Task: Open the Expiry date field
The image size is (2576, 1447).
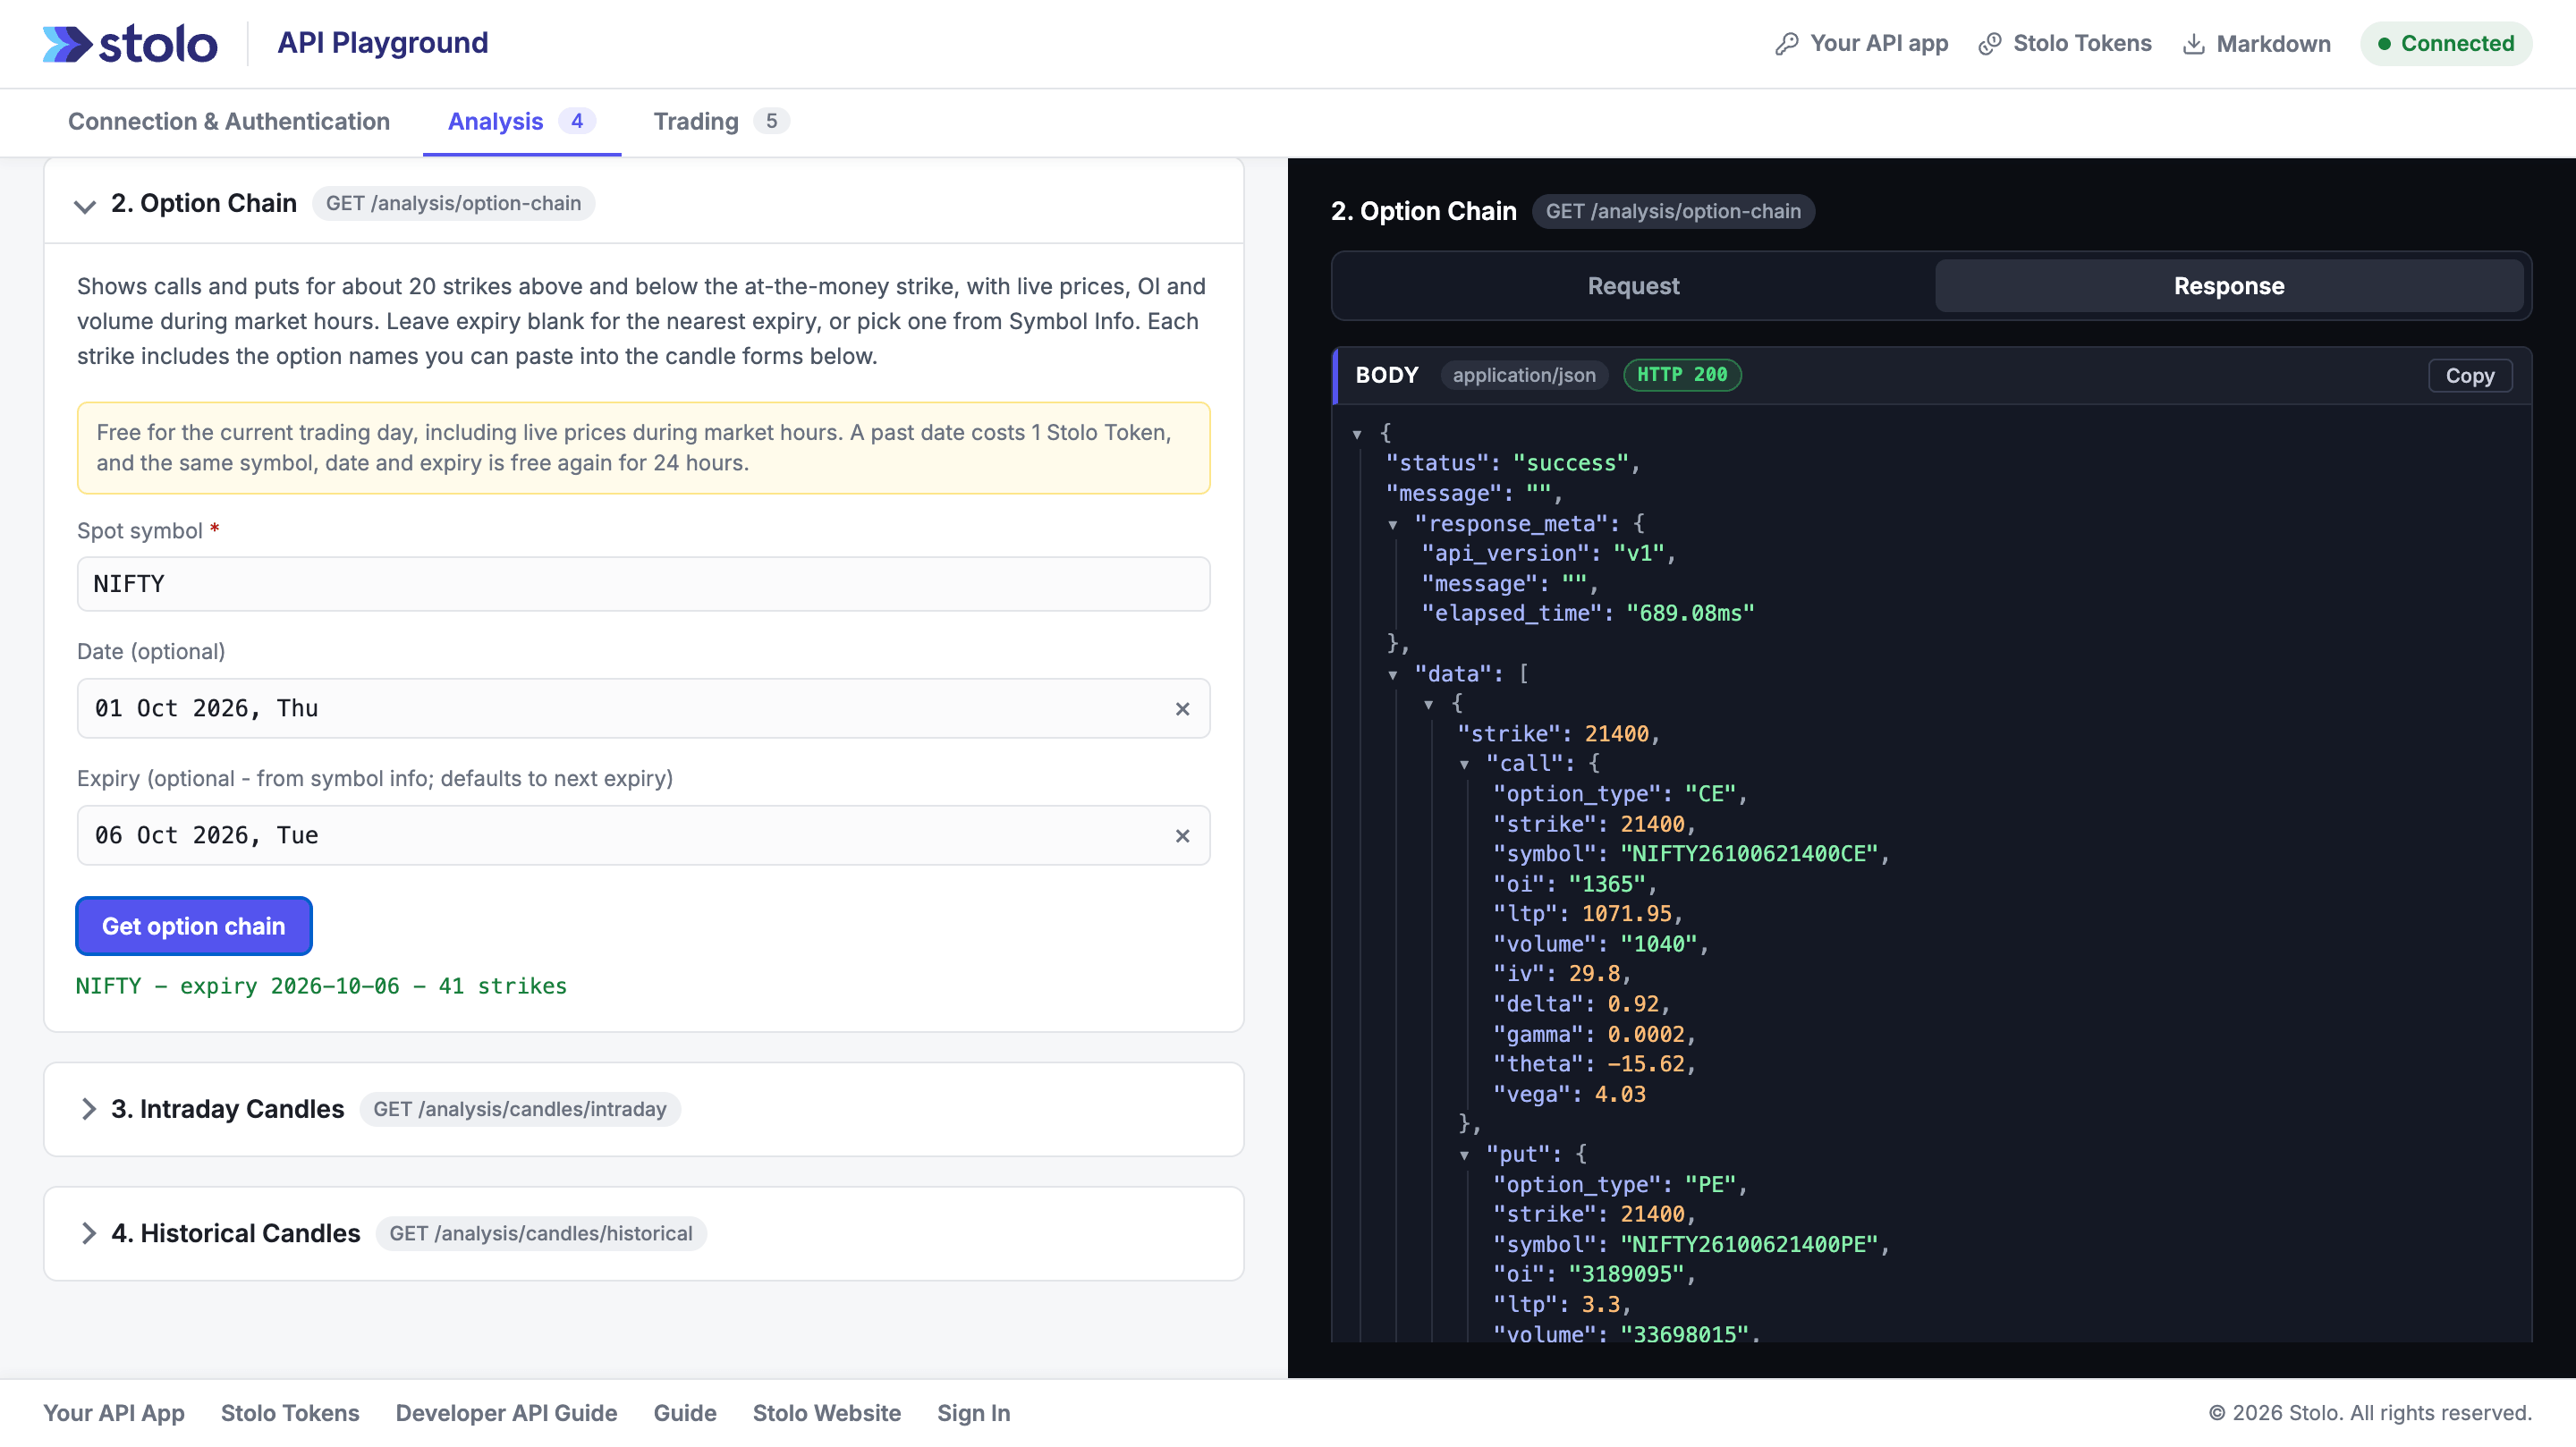Action: 644,836
